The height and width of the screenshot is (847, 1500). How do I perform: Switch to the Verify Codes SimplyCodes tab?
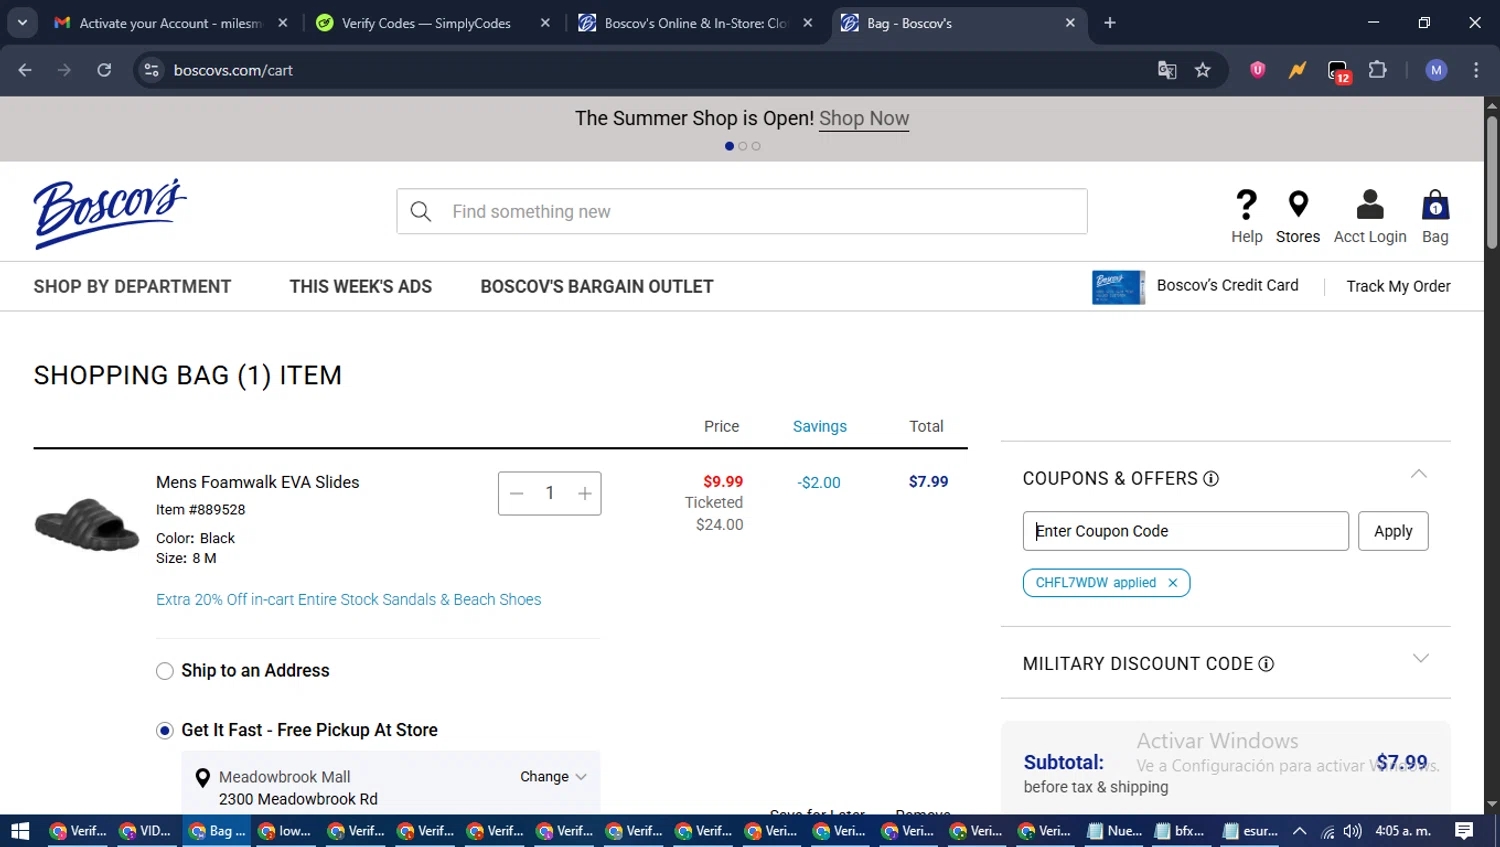(x=425, y=23)
